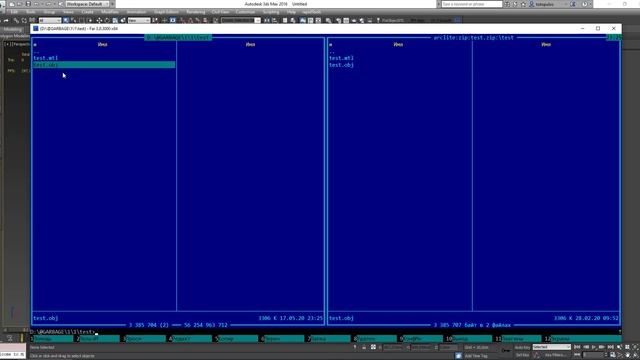Select test.mtl in right archive panel

341,58
